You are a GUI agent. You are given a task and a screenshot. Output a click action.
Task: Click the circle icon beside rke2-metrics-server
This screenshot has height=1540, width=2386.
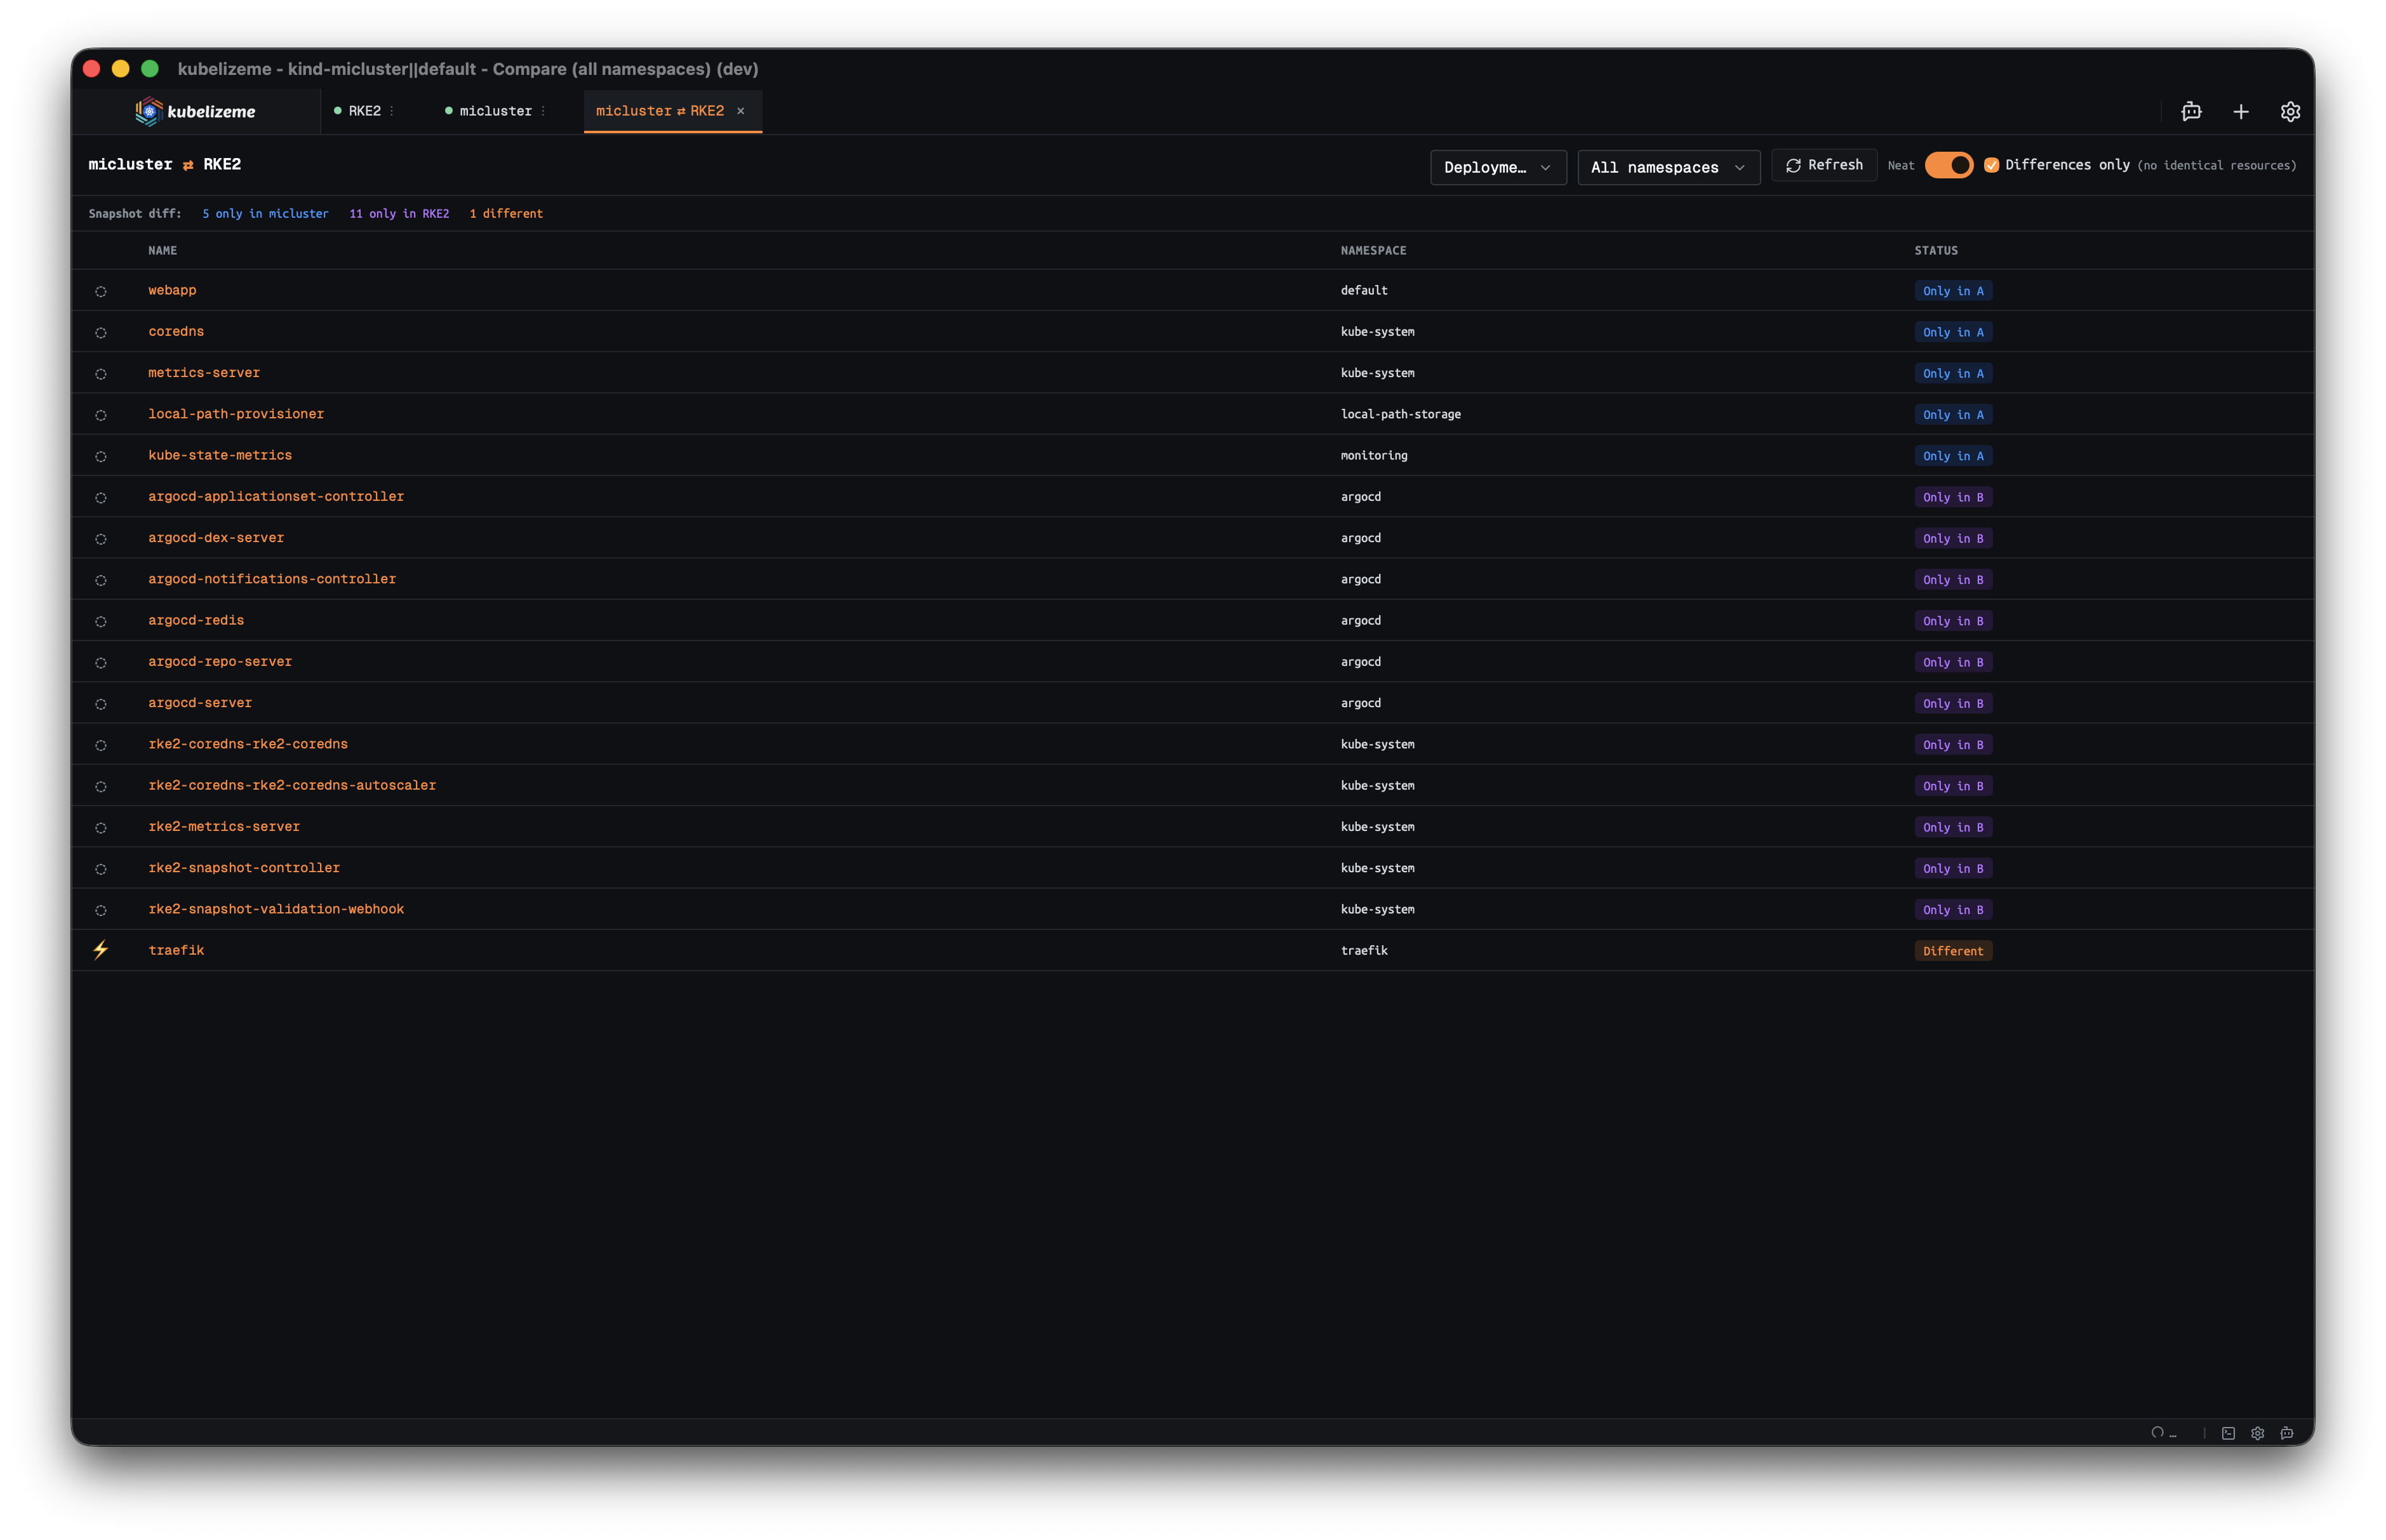[x=101, y=827]
